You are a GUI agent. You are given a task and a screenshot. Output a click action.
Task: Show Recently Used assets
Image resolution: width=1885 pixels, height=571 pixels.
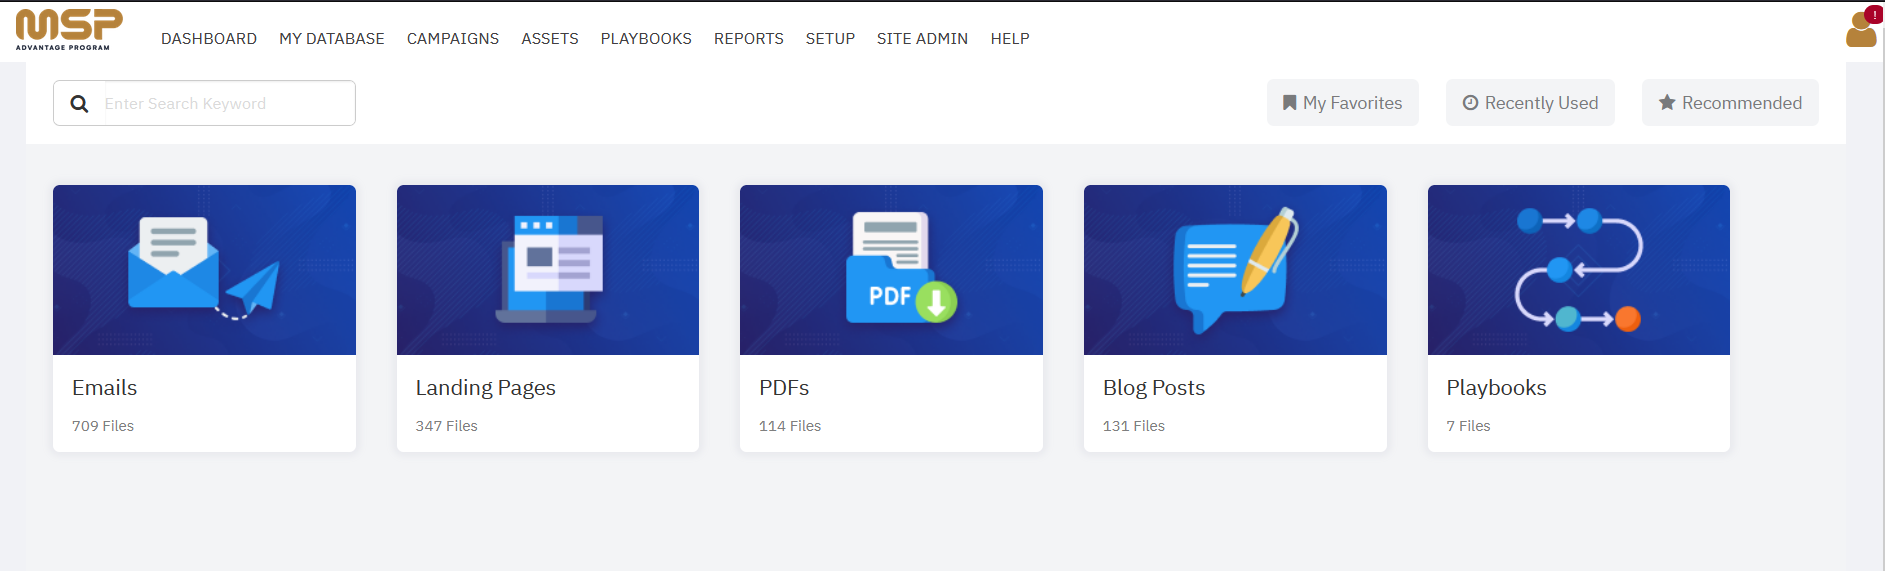1530,103
